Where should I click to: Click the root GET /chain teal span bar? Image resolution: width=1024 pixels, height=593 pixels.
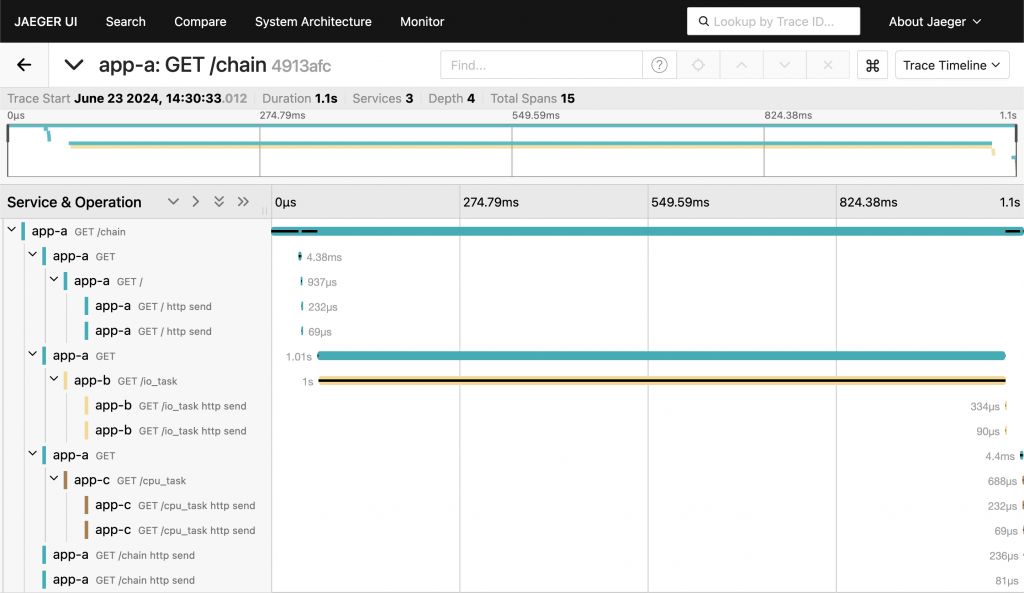[647, 231]
